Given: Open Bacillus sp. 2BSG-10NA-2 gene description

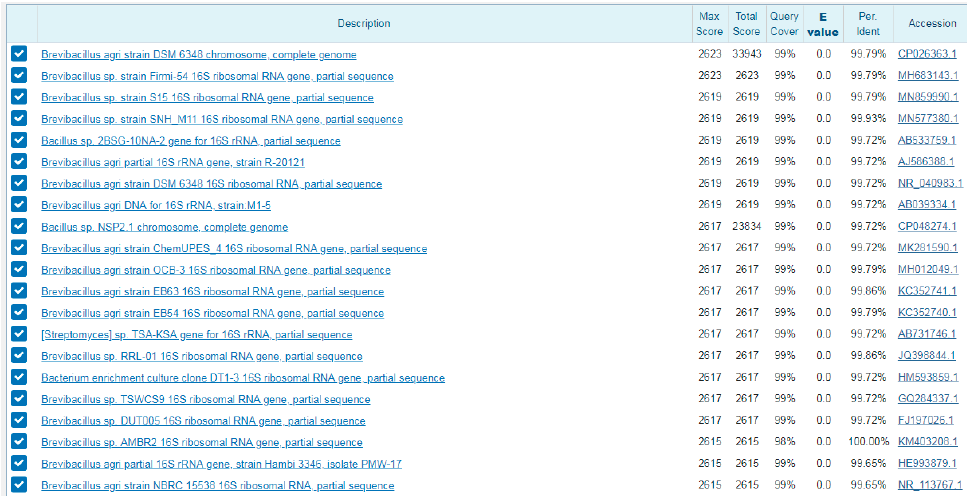Looking at the screenshot, I should click(190, 141).
